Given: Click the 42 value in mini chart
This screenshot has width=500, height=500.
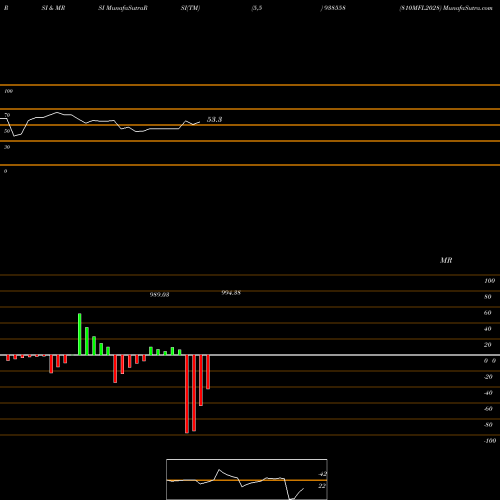Looking at the screenshot, I should pyautogui.click(x=322, y=474).
